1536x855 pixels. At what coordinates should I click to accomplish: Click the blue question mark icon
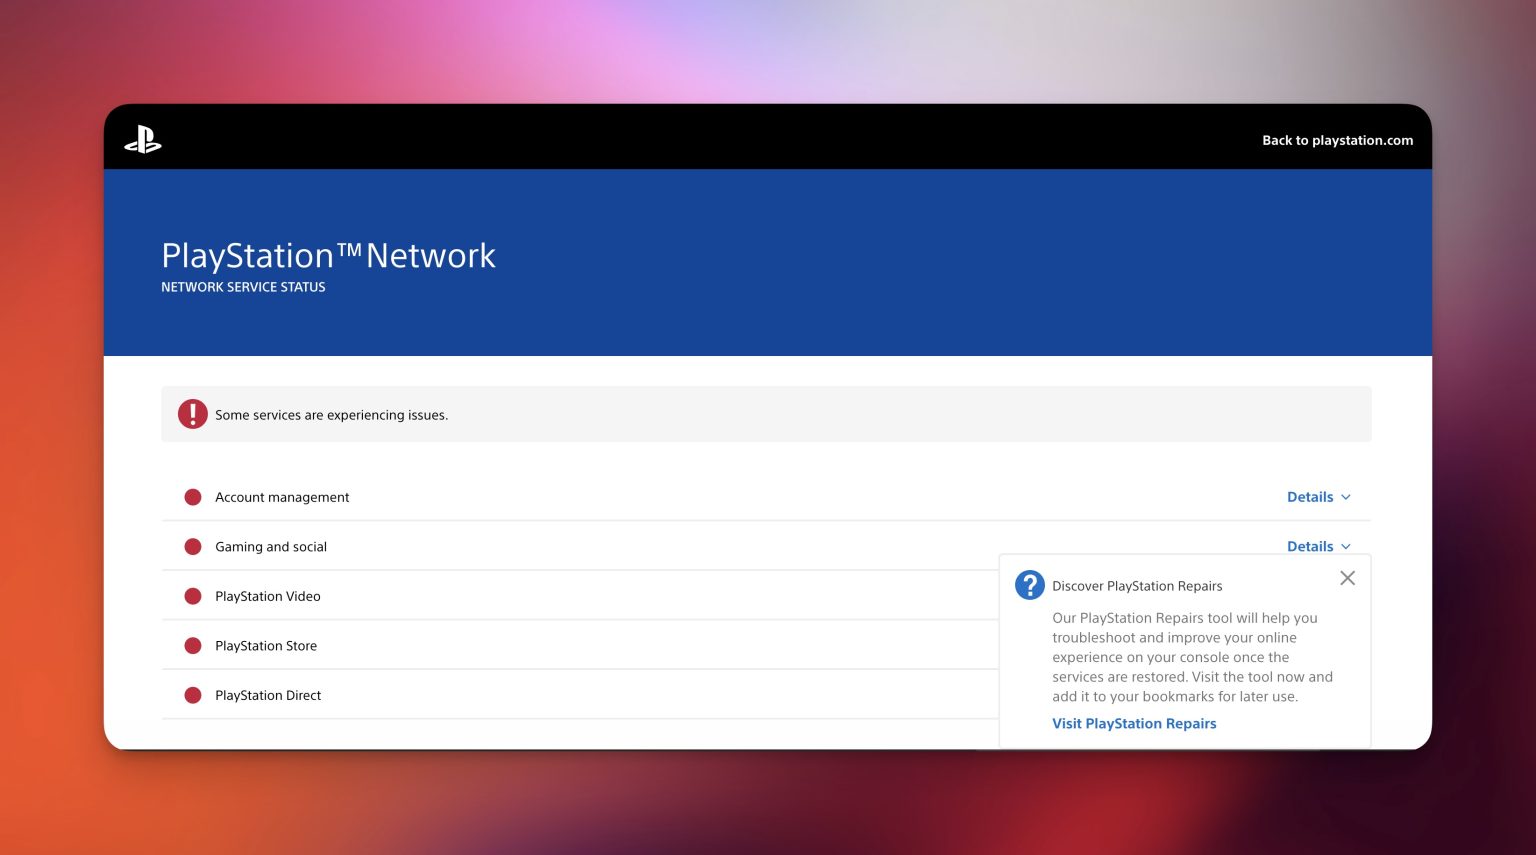click(x=1029, y=585)
